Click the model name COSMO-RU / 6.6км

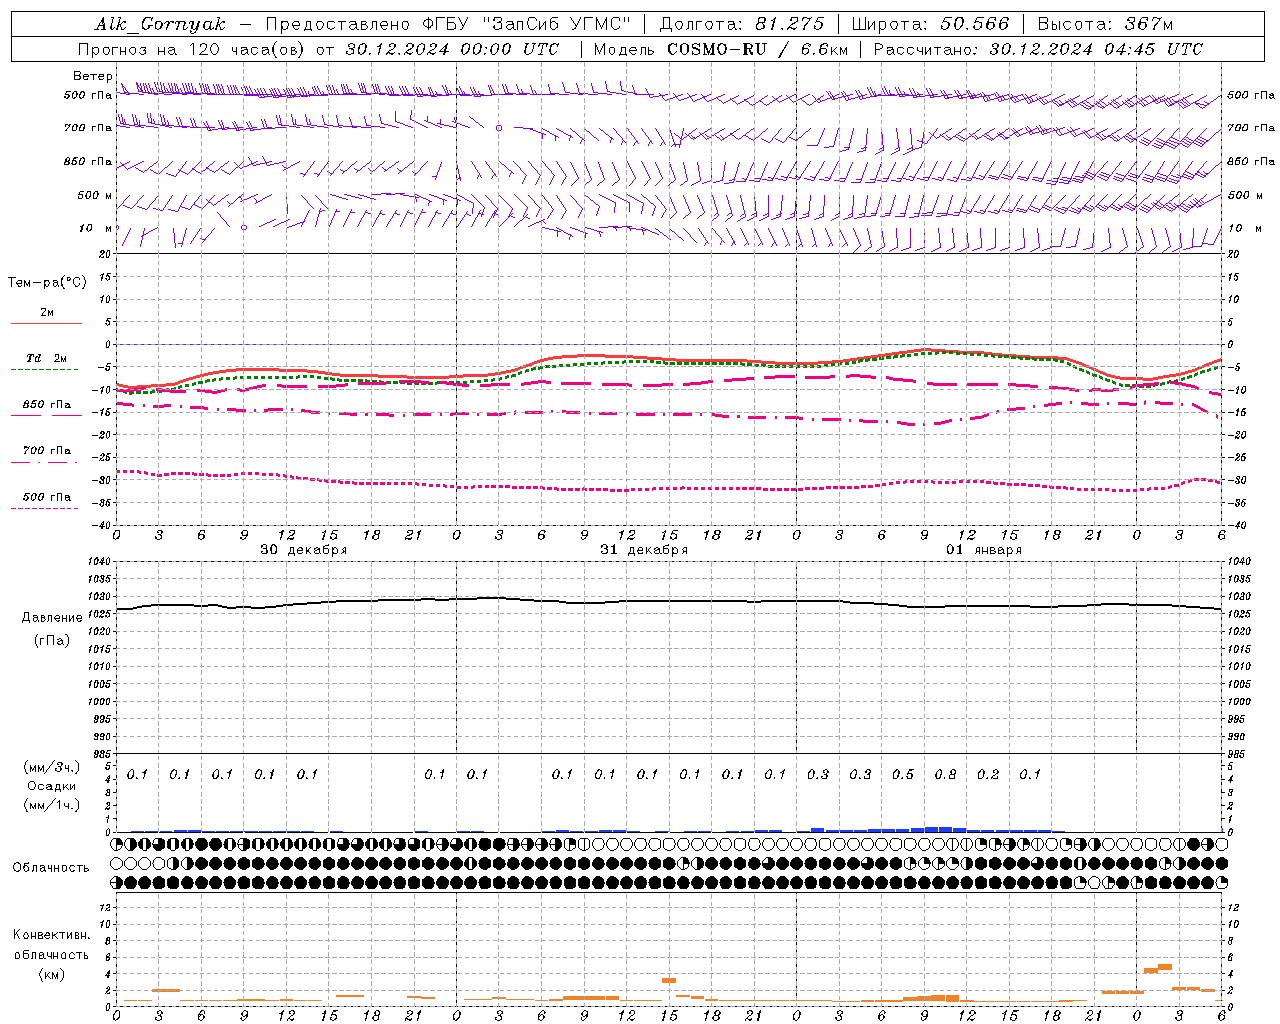click(757, 49)
